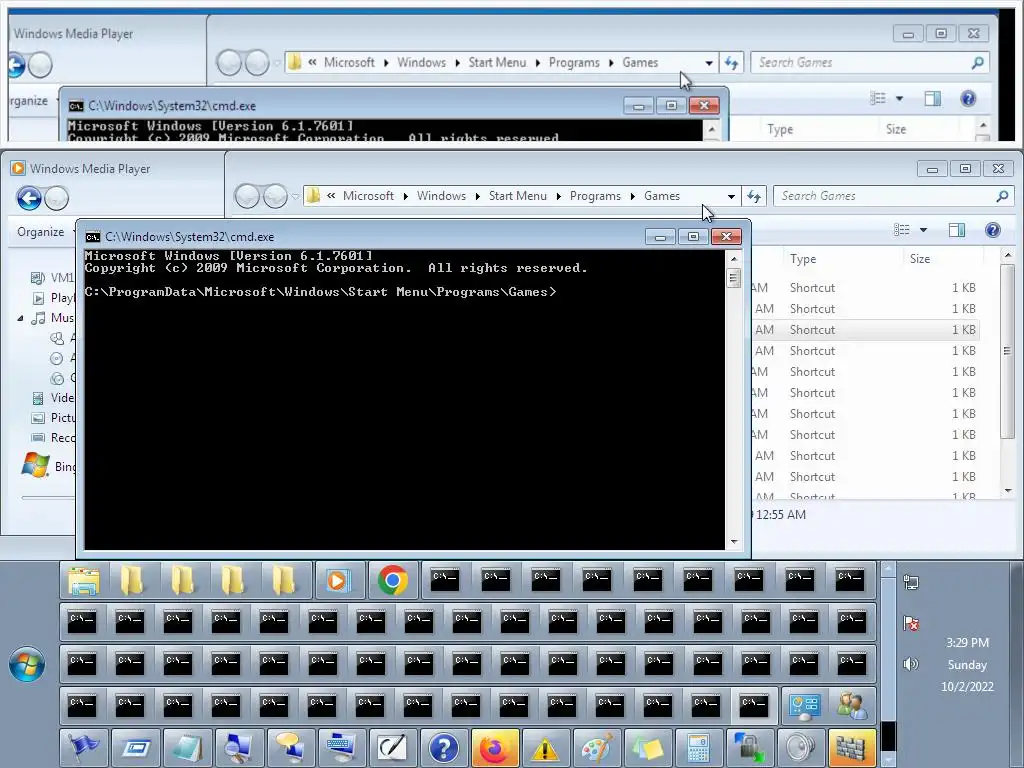Viewport: 1024px width, 768px height.
Task: Click the arrow after Windows in main Explorer breadcrumb
Action: (x=477, y=196)
